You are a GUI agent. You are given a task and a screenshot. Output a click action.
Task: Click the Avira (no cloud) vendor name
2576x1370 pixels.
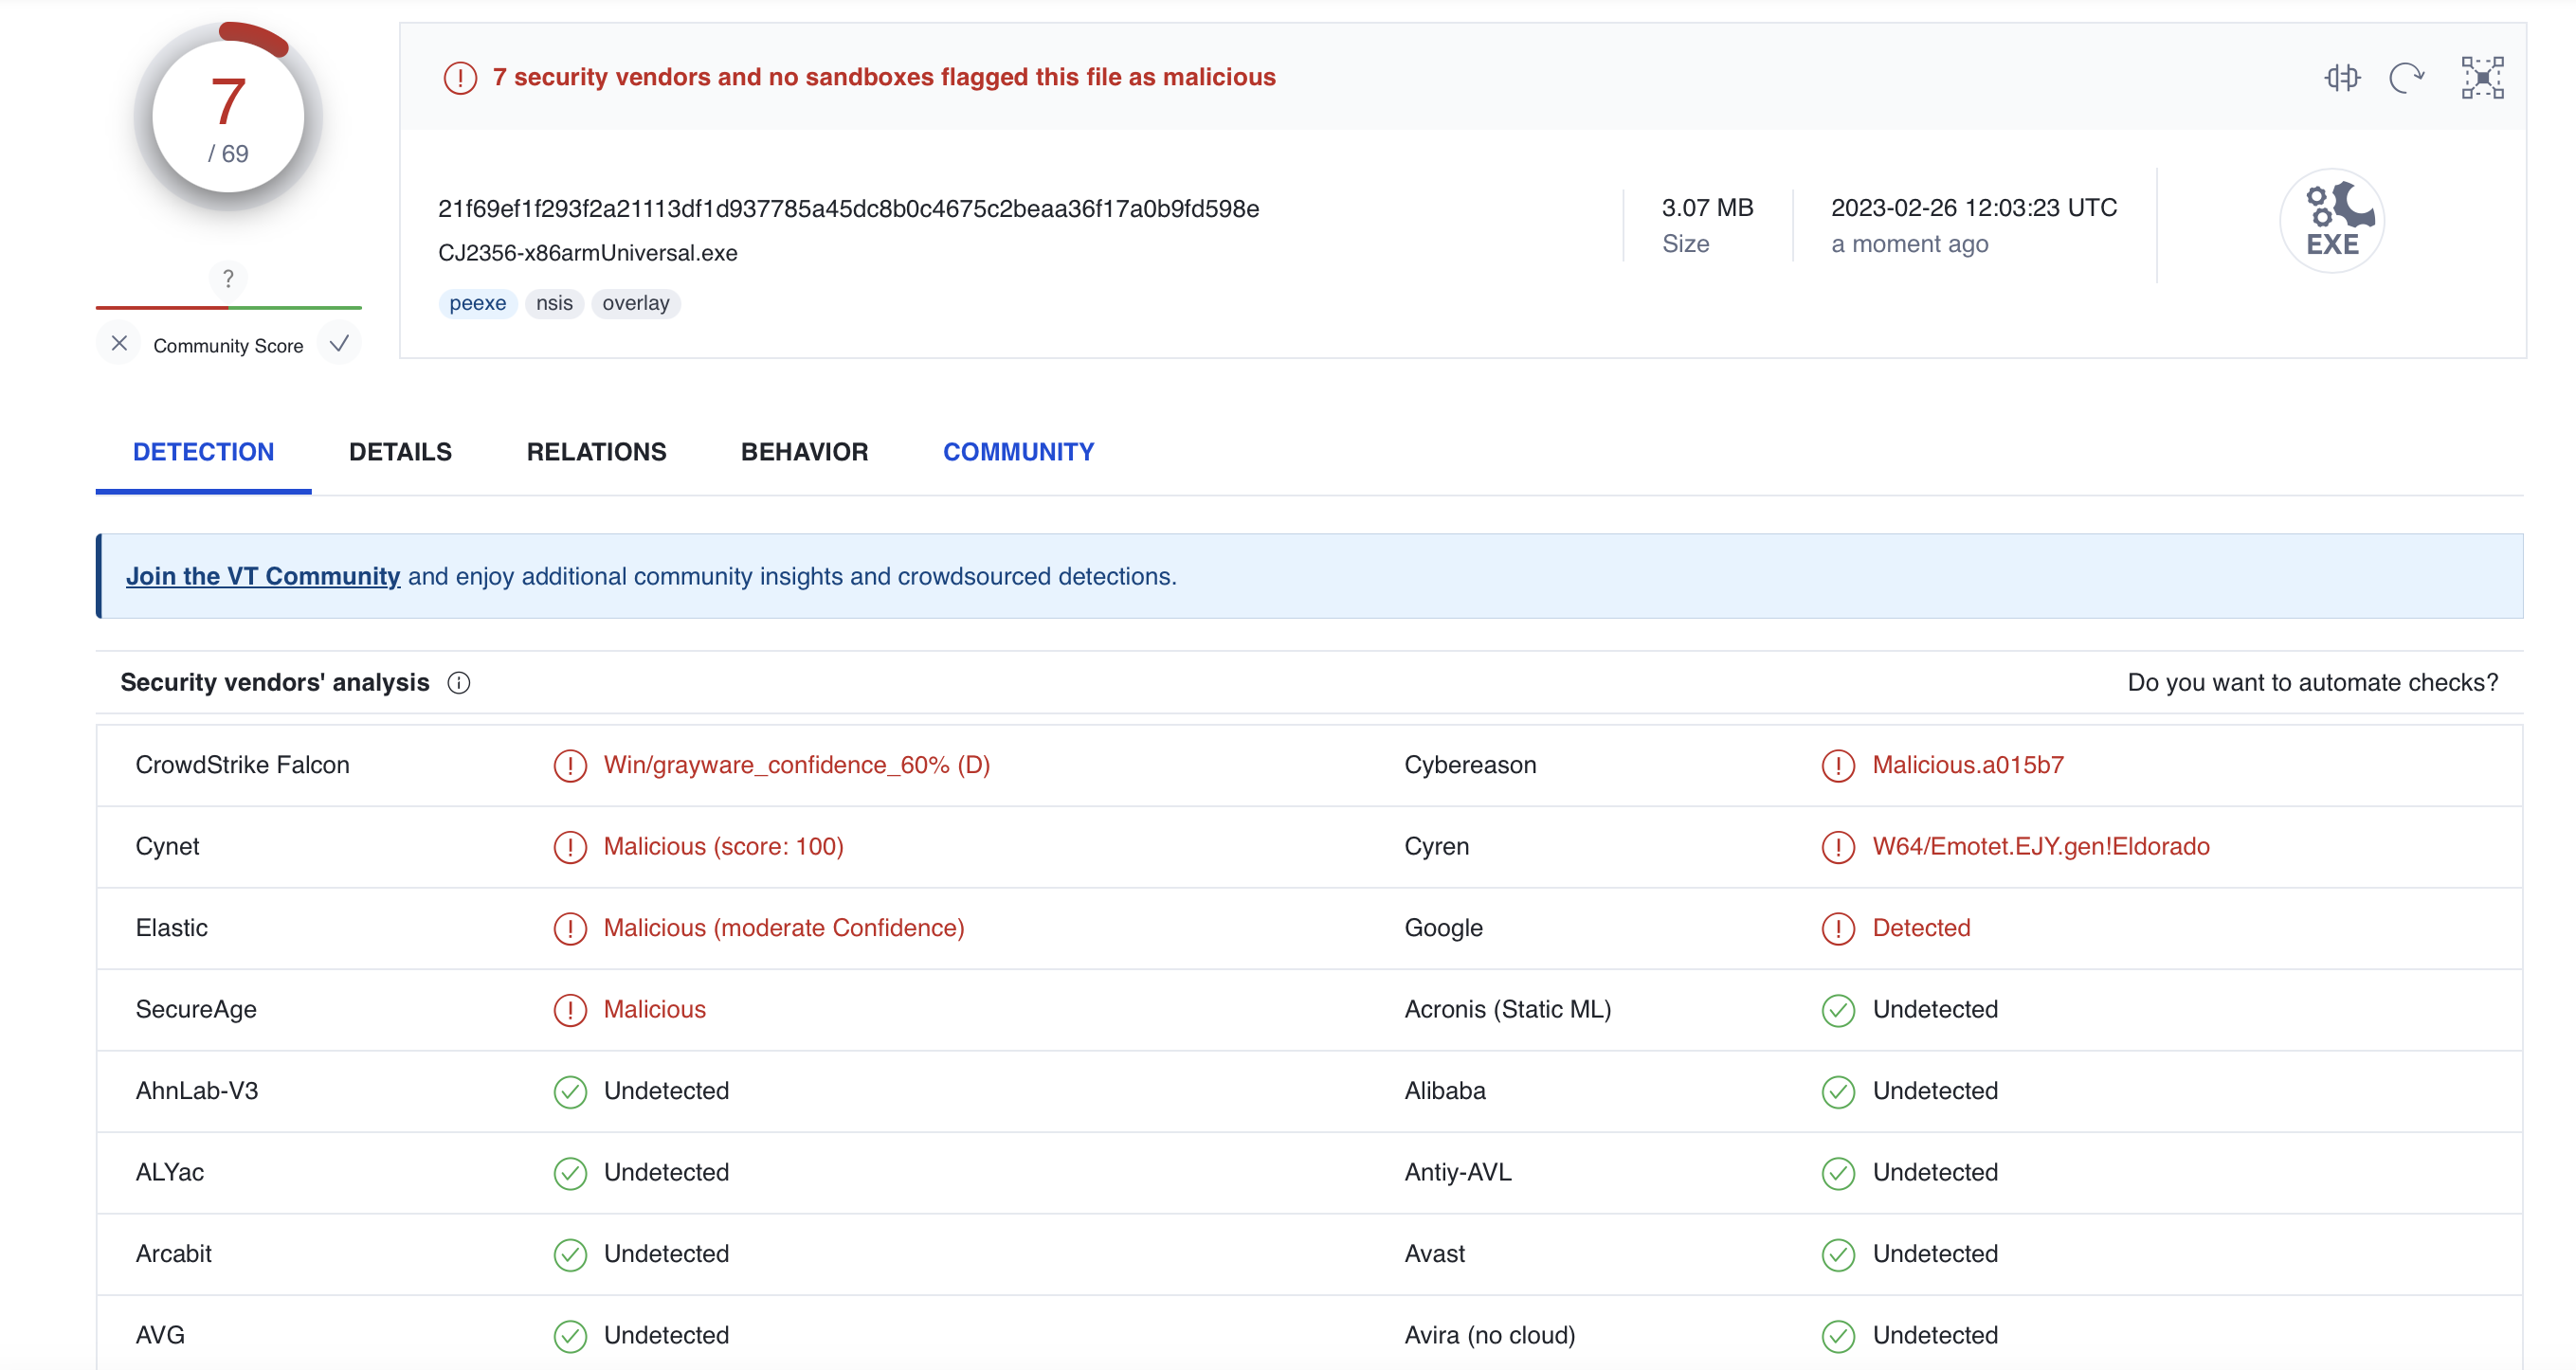click(x=1489, y=1335)
